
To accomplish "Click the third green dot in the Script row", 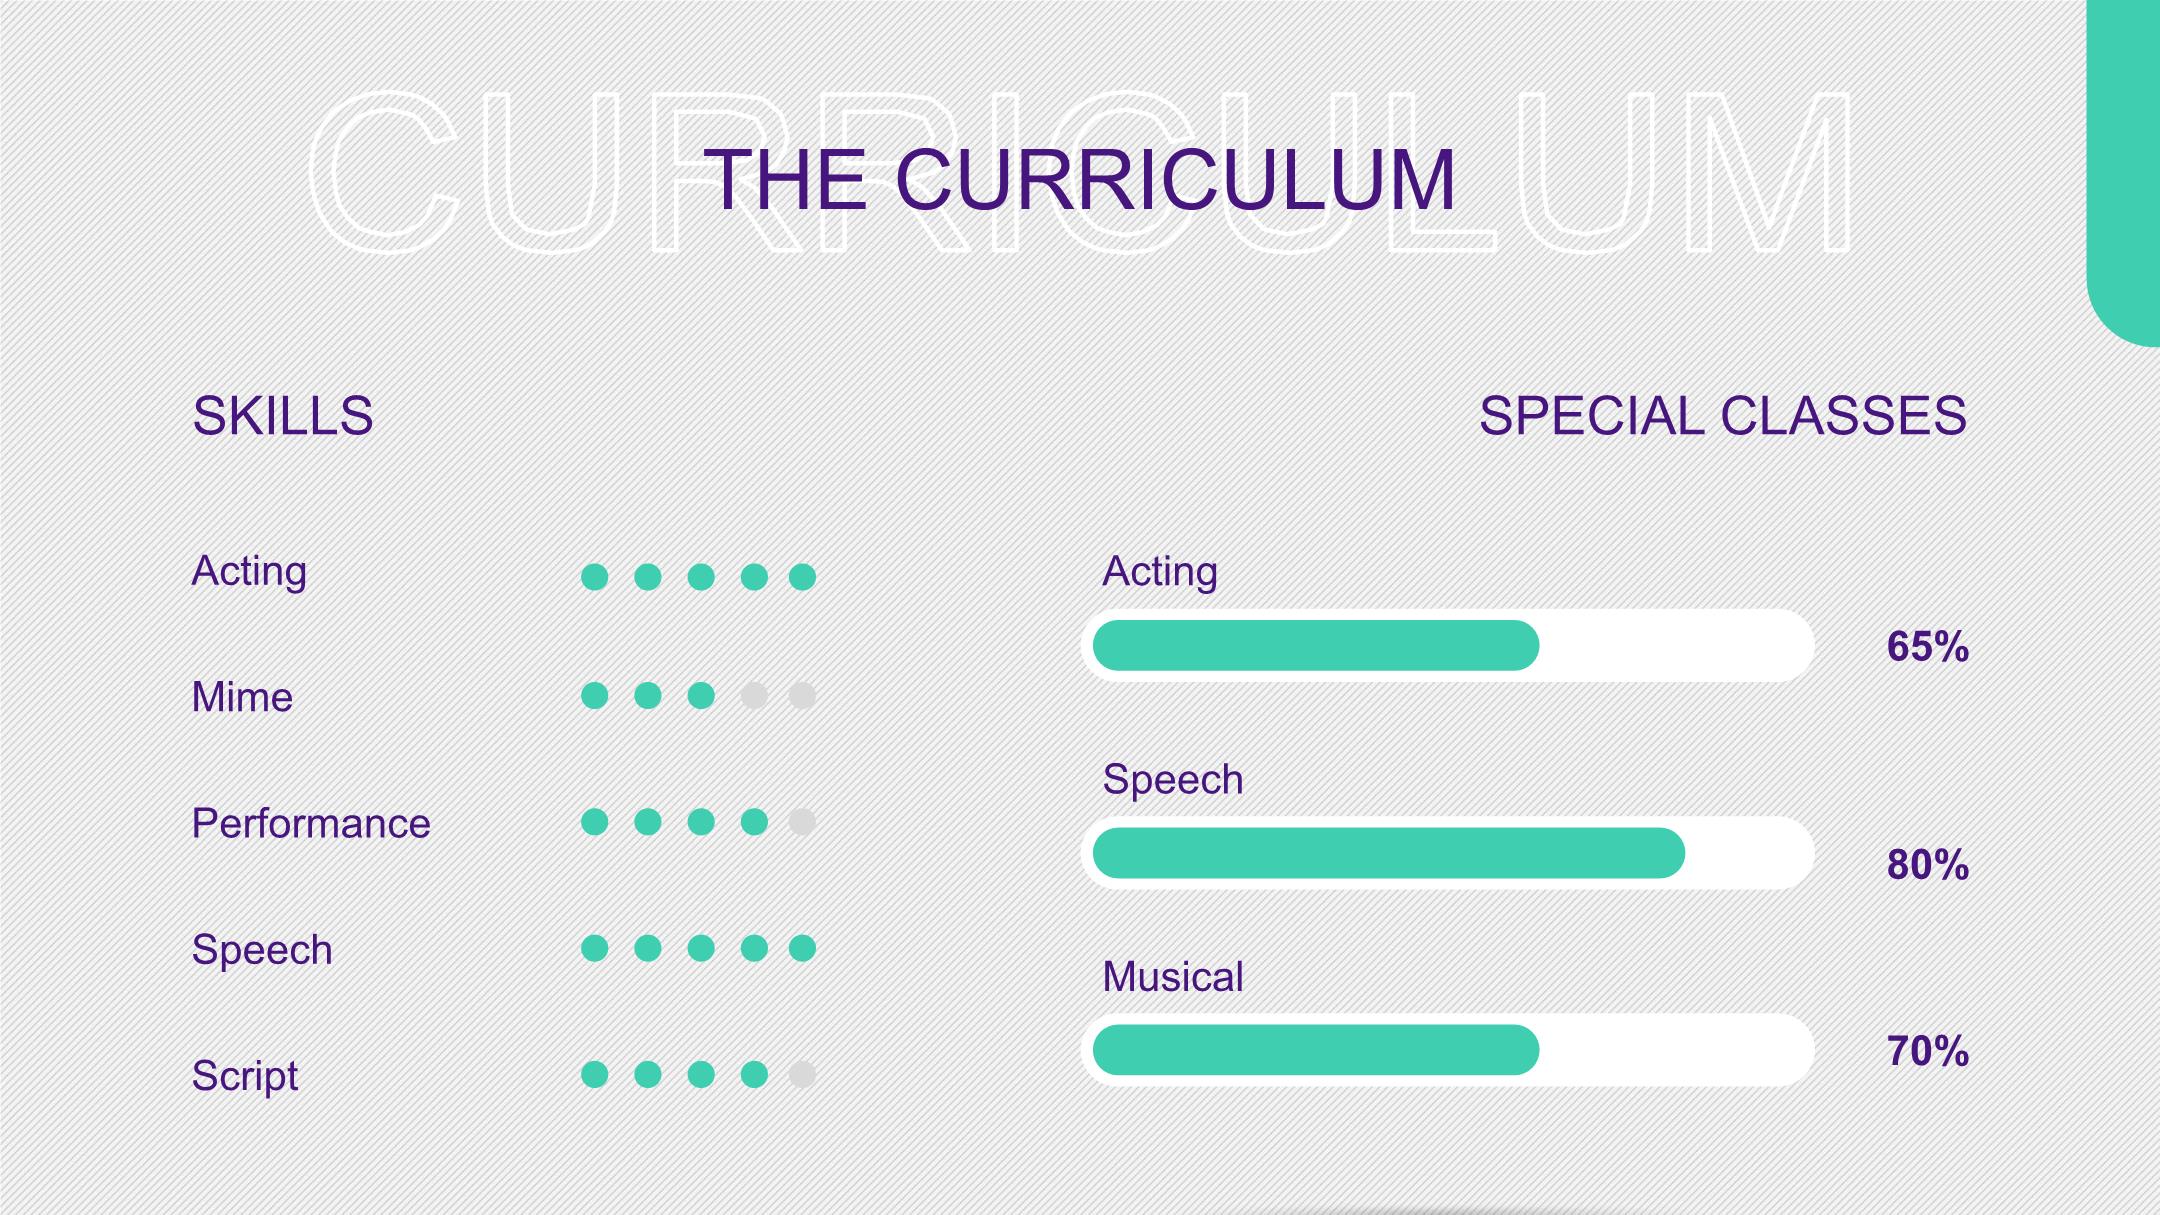I will [701, 1075].
